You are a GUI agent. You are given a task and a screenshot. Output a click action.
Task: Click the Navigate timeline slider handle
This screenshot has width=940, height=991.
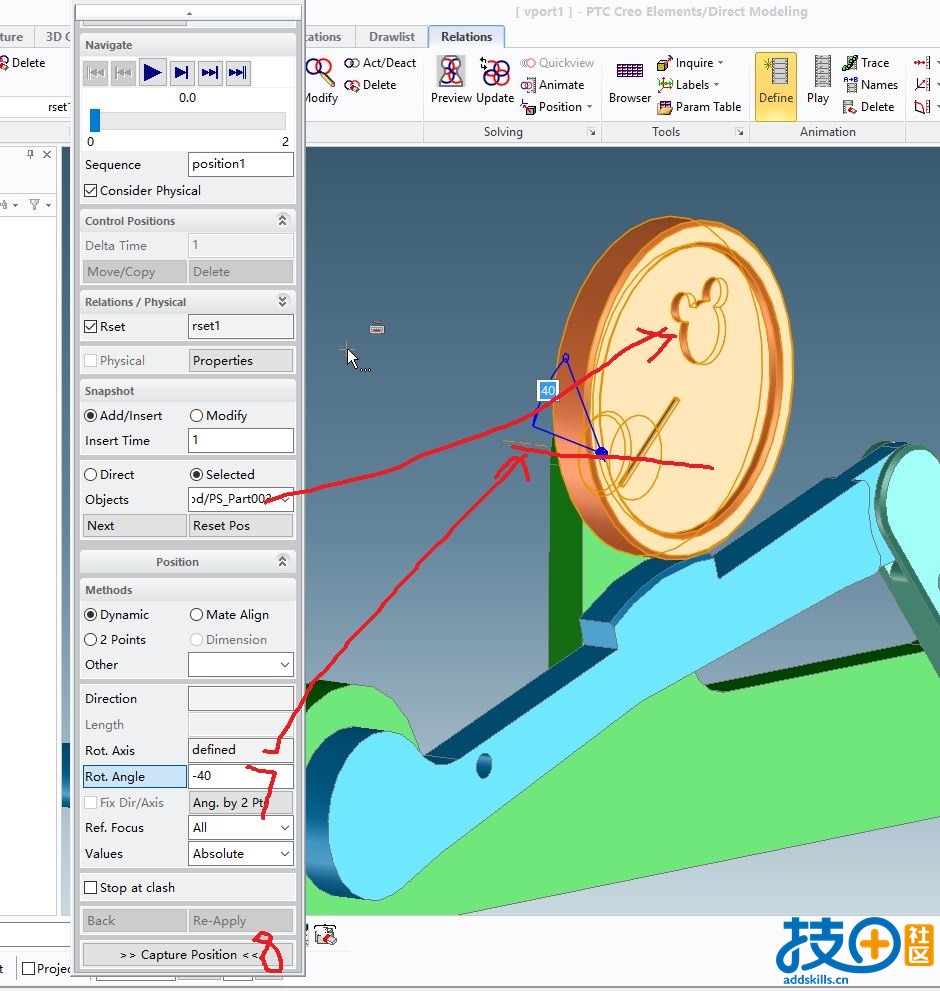coord(95,120)
